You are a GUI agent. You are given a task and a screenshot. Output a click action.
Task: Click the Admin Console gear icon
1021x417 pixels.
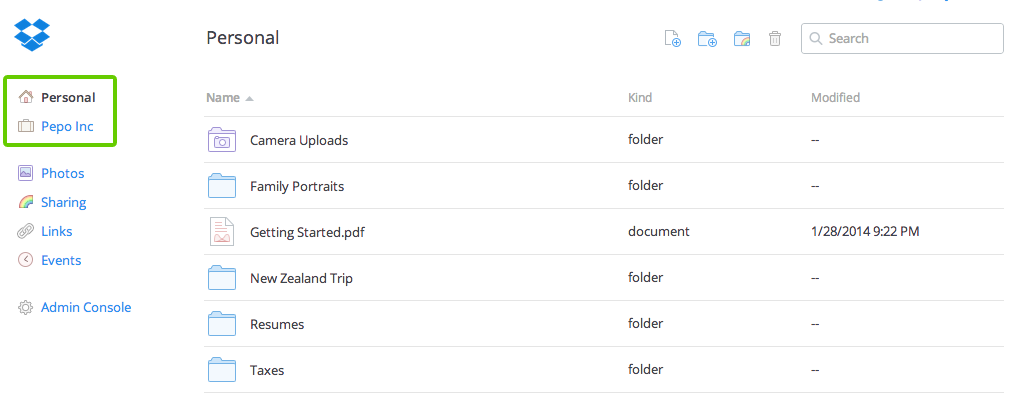pos(26,308)
